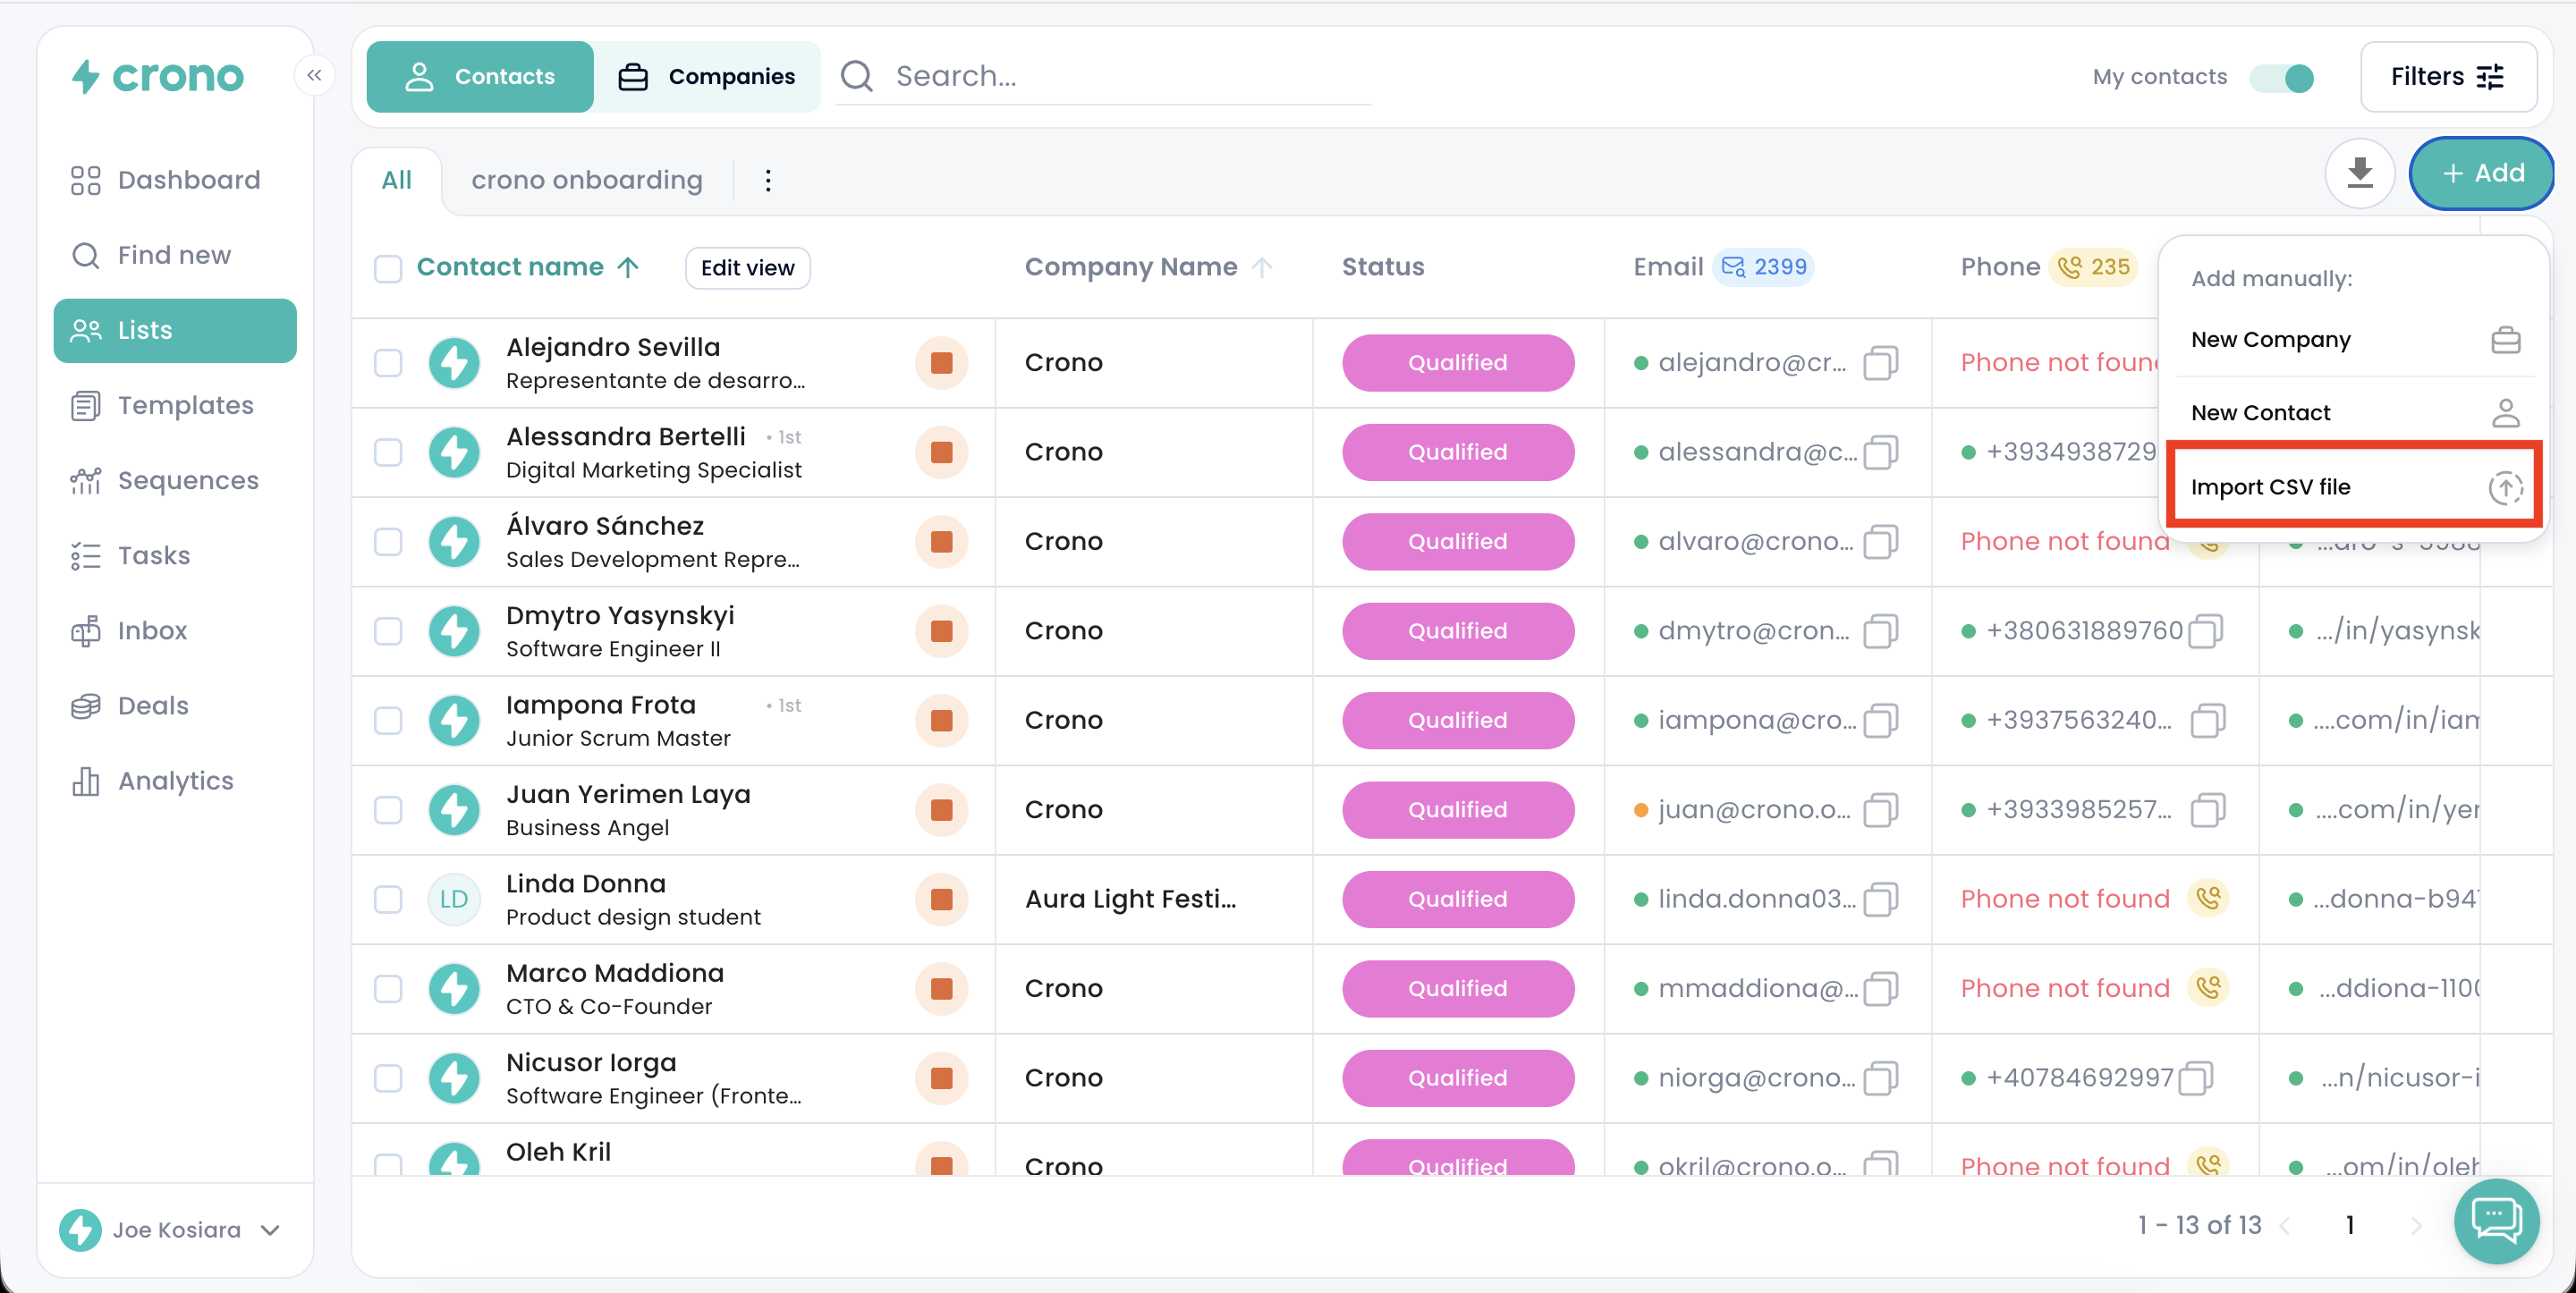Click the find phone icon for Linda Donna

(2208, 899)
